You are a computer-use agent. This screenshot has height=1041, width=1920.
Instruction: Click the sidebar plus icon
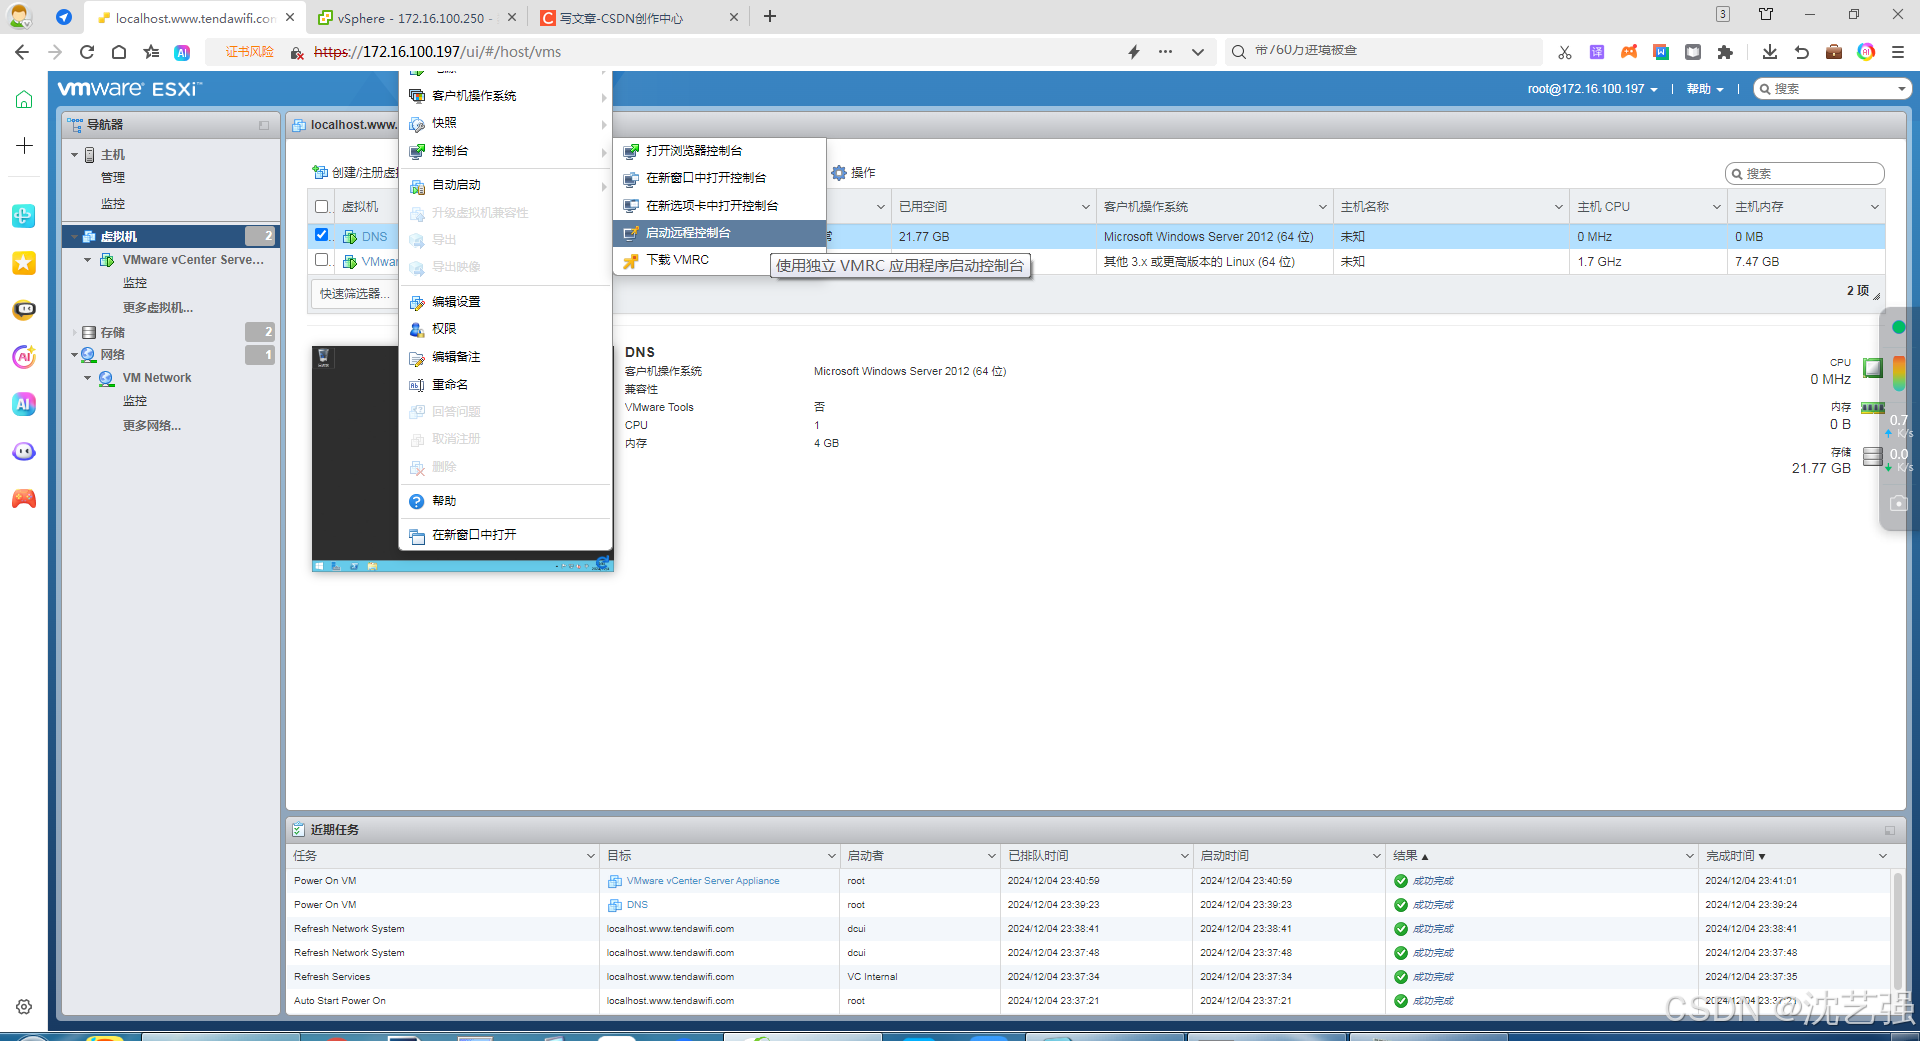[x=24, y=146]
